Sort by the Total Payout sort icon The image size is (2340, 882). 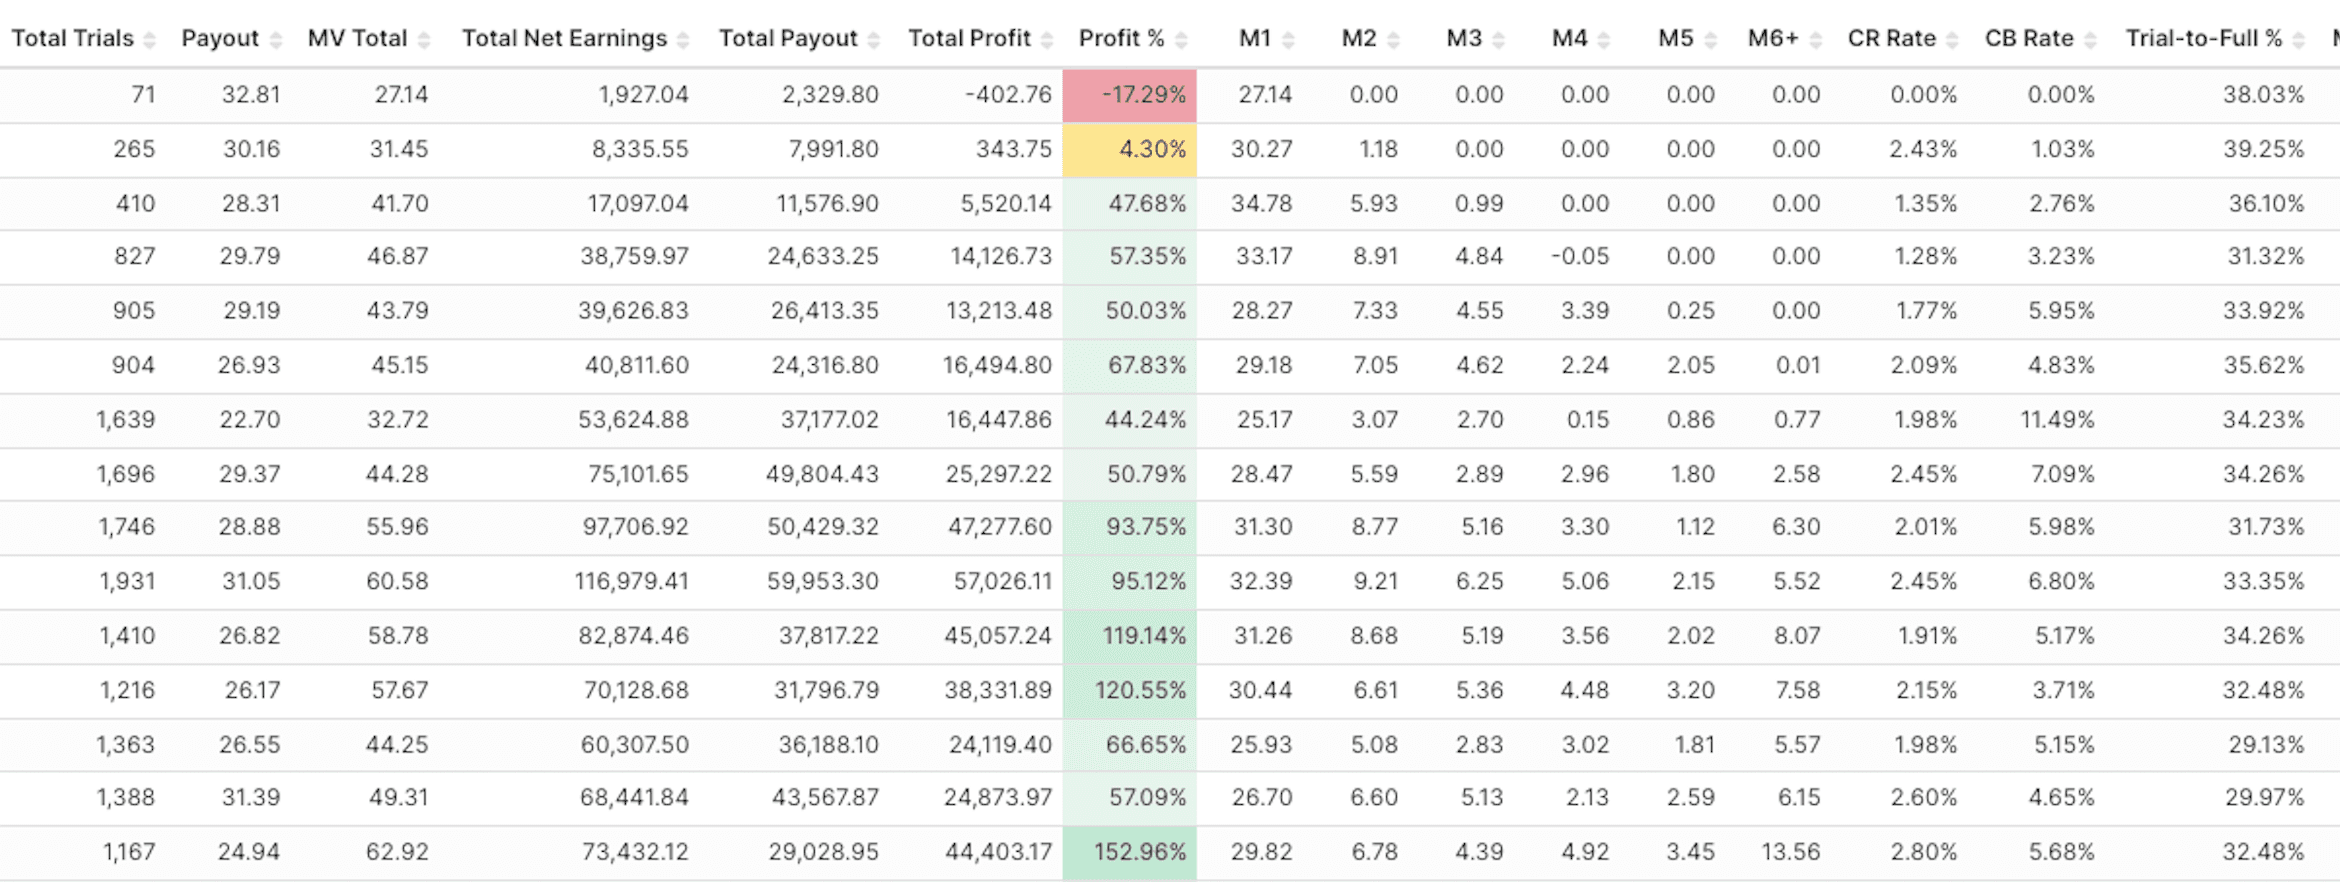pos(874,40)
